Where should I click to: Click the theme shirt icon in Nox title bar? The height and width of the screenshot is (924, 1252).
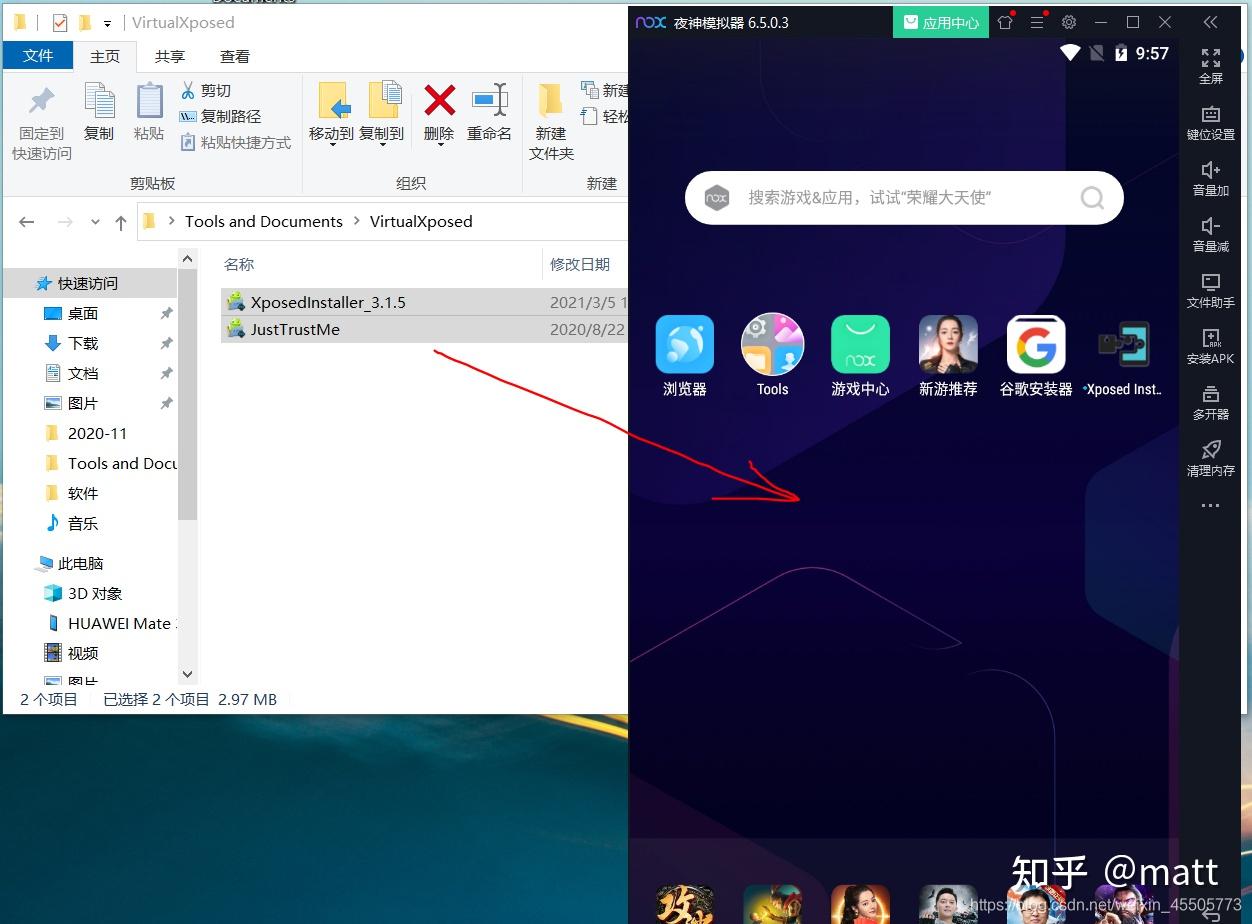[1005, 22]
